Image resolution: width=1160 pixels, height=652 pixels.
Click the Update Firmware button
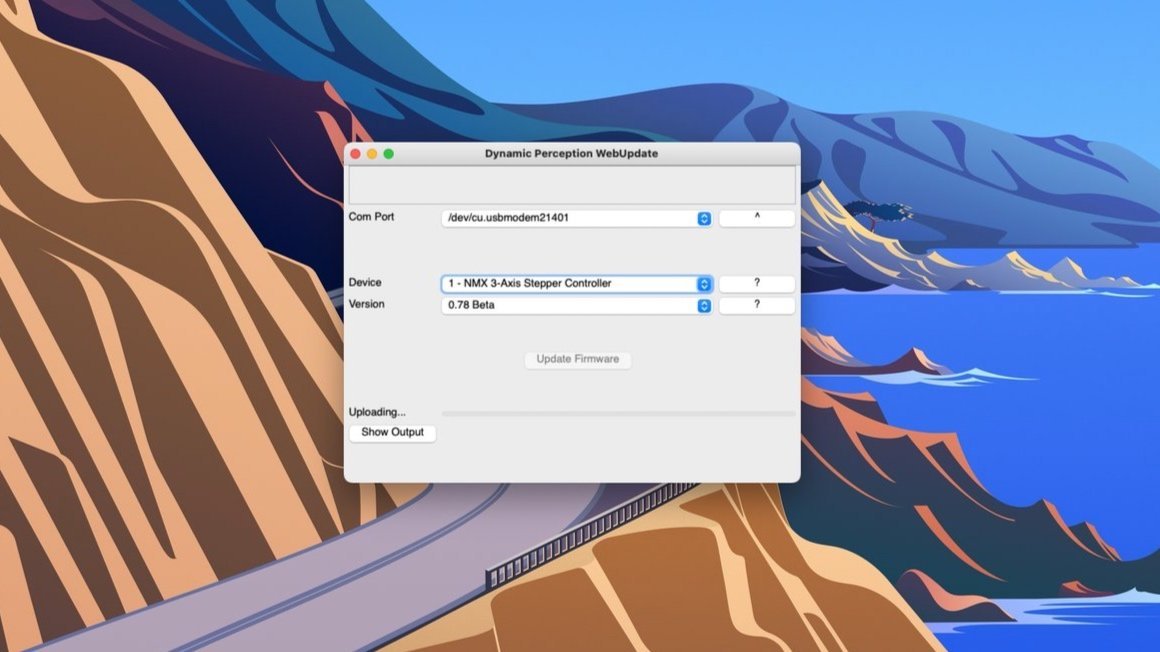click(x=578, y=360)
